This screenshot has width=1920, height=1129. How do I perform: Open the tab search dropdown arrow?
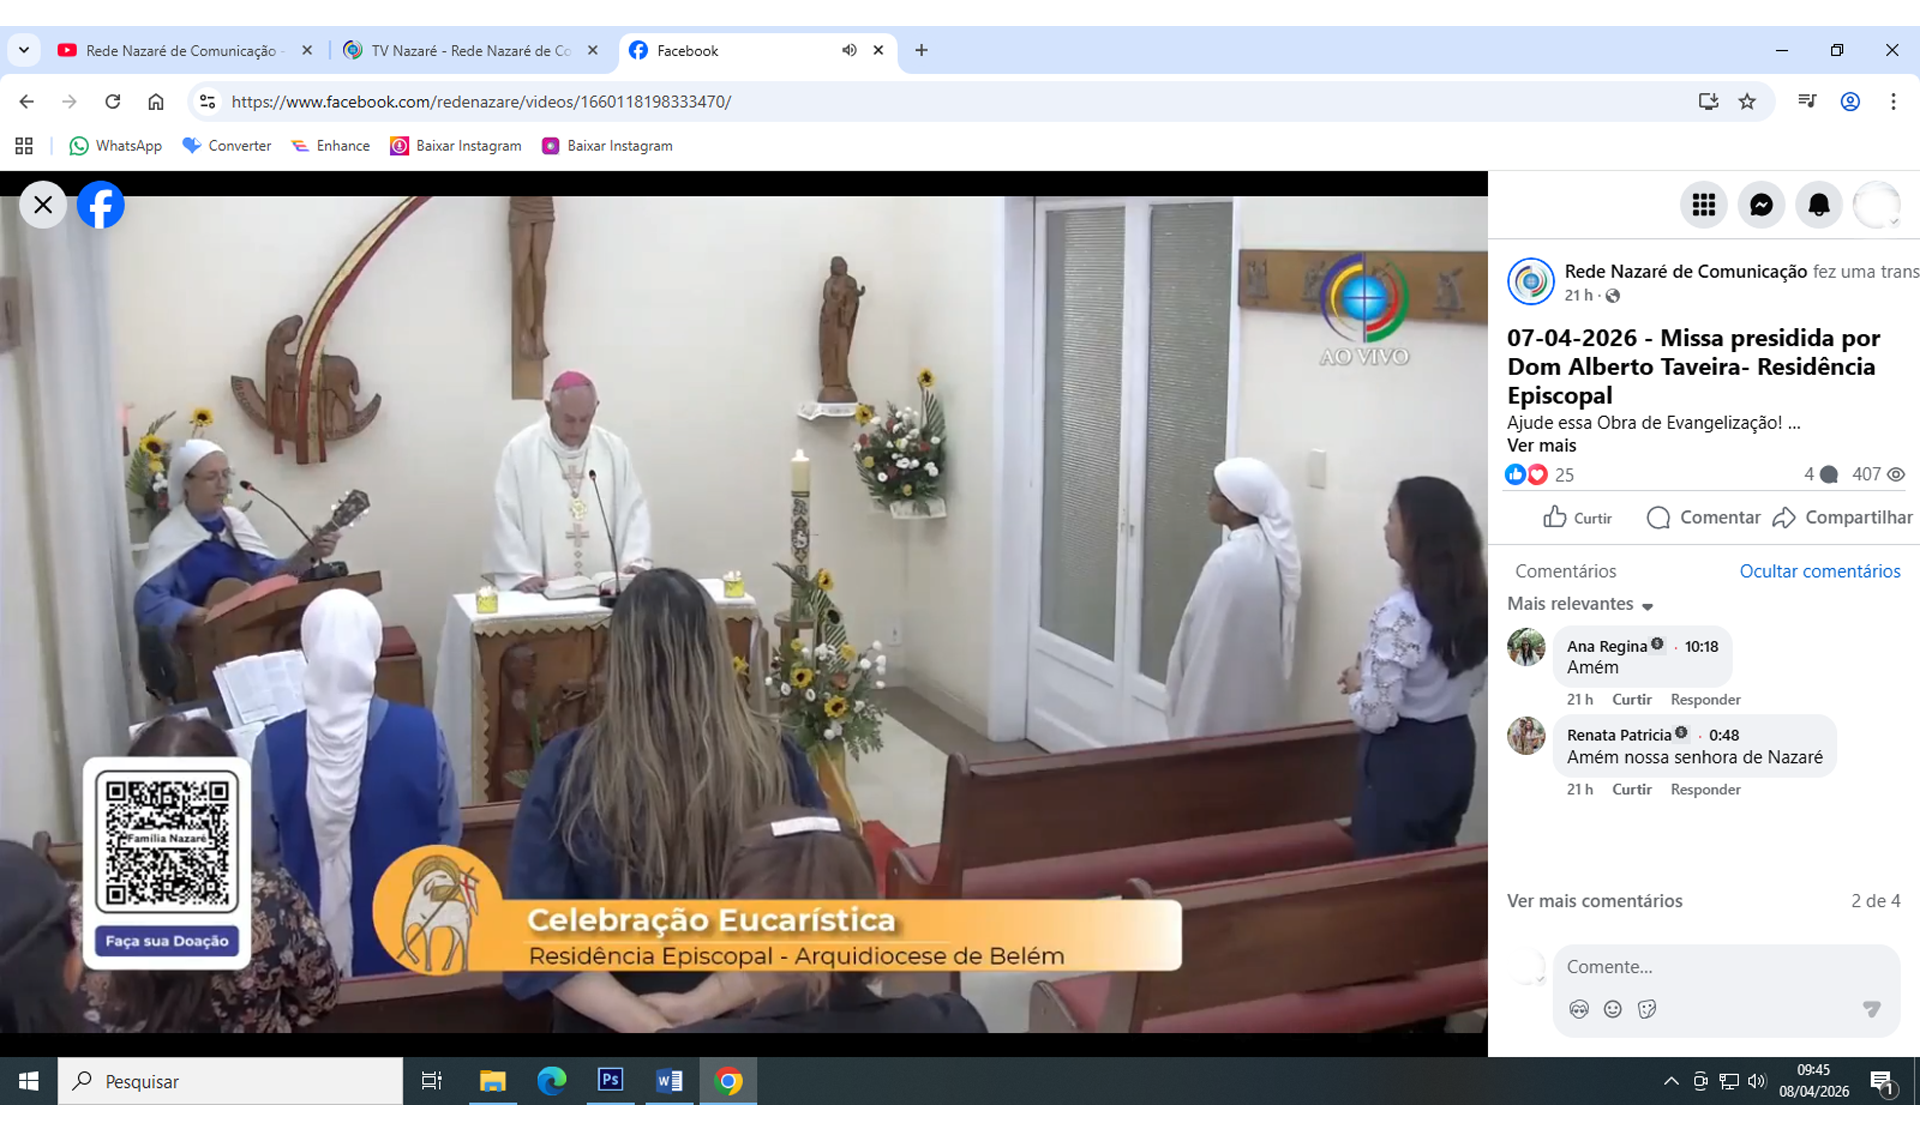coord(24,50)
